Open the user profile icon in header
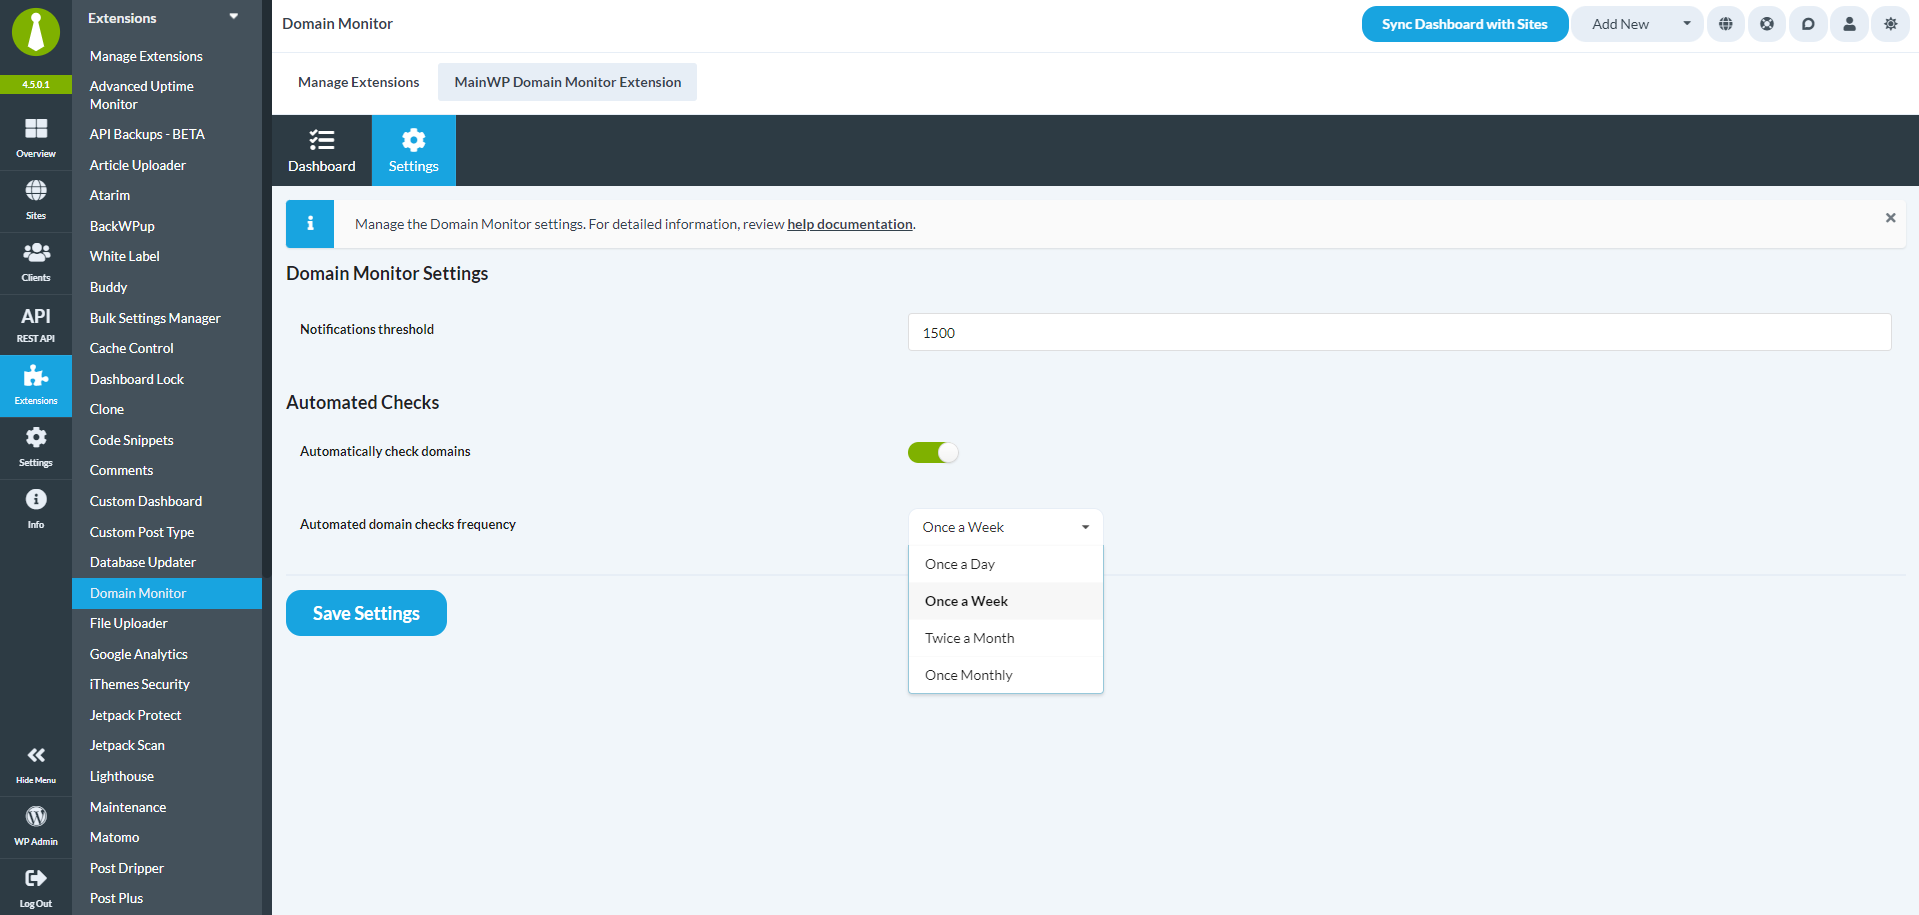 [x=1849, y=24]
